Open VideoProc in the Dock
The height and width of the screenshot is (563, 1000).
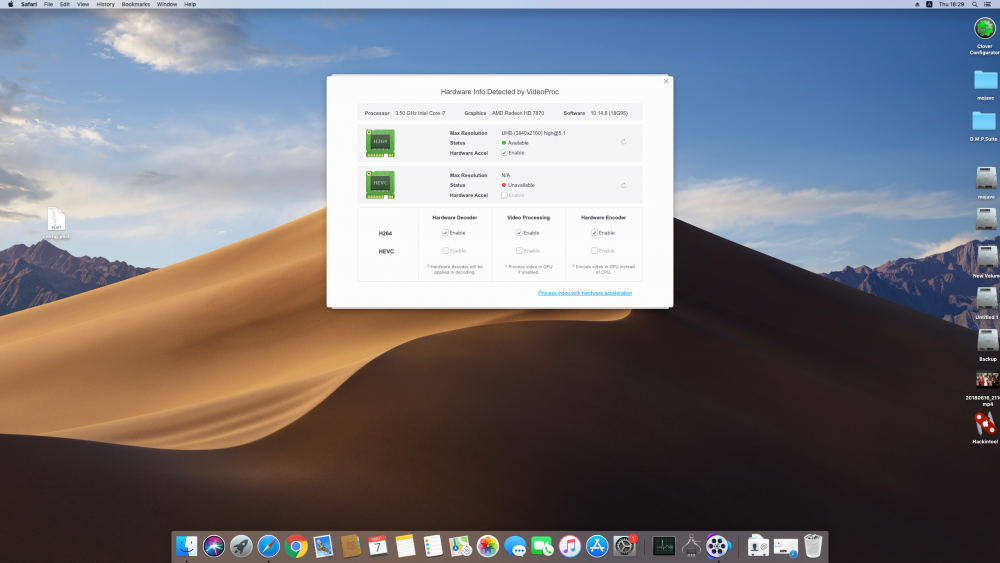[717, 546]
